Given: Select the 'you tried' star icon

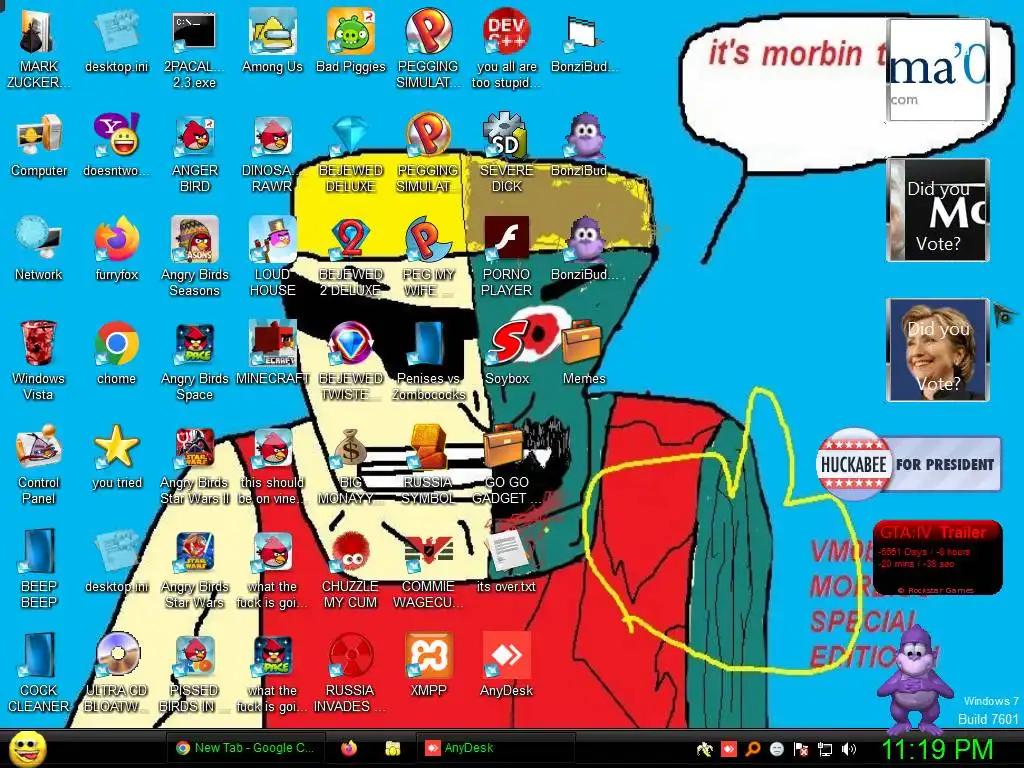Looking at the screenshot, I should click(x=116, y=456).
